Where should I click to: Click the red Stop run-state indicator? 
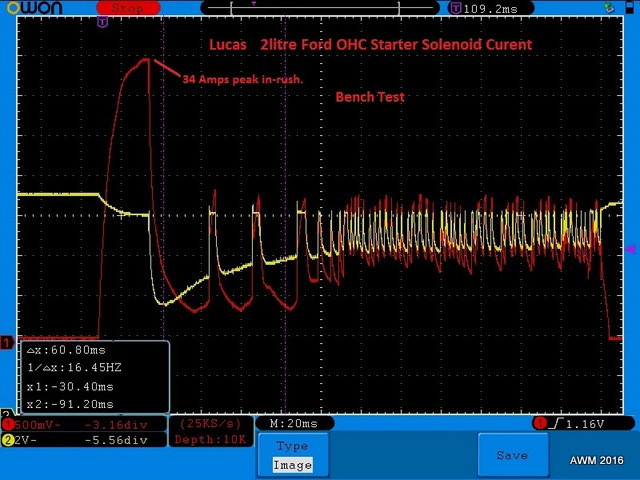128,8
